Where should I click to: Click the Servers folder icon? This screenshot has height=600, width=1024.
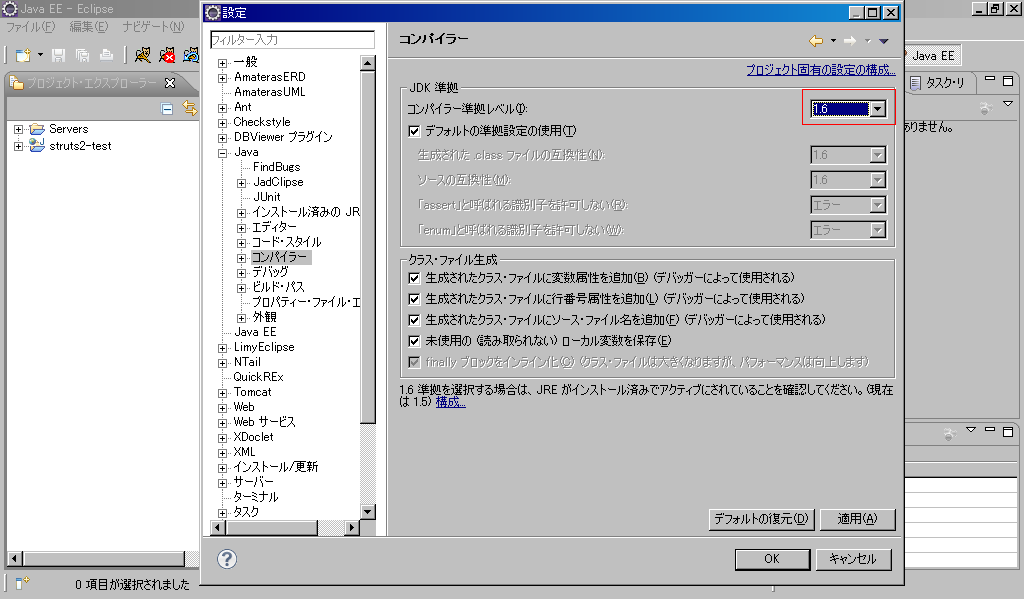(37, 129)
